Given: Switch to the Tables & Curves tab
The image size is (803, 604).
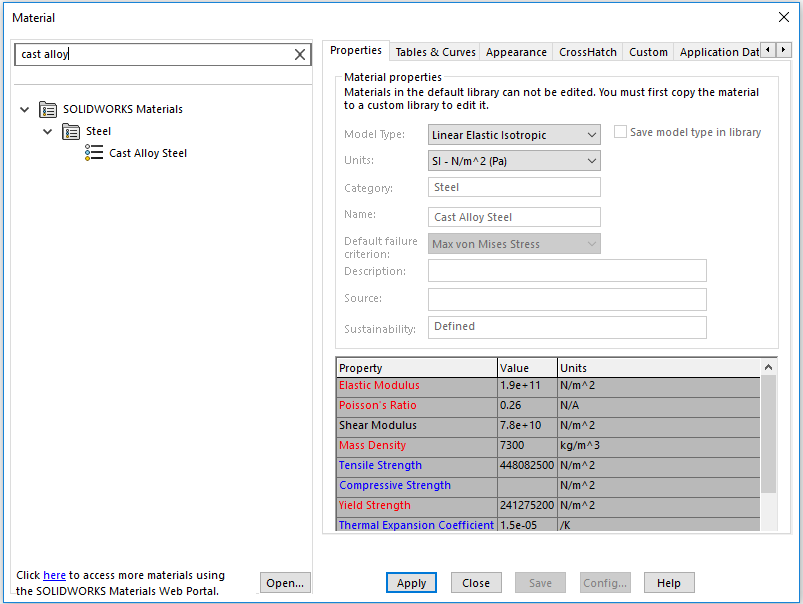Looking at the screenshot, I should 435,52.
